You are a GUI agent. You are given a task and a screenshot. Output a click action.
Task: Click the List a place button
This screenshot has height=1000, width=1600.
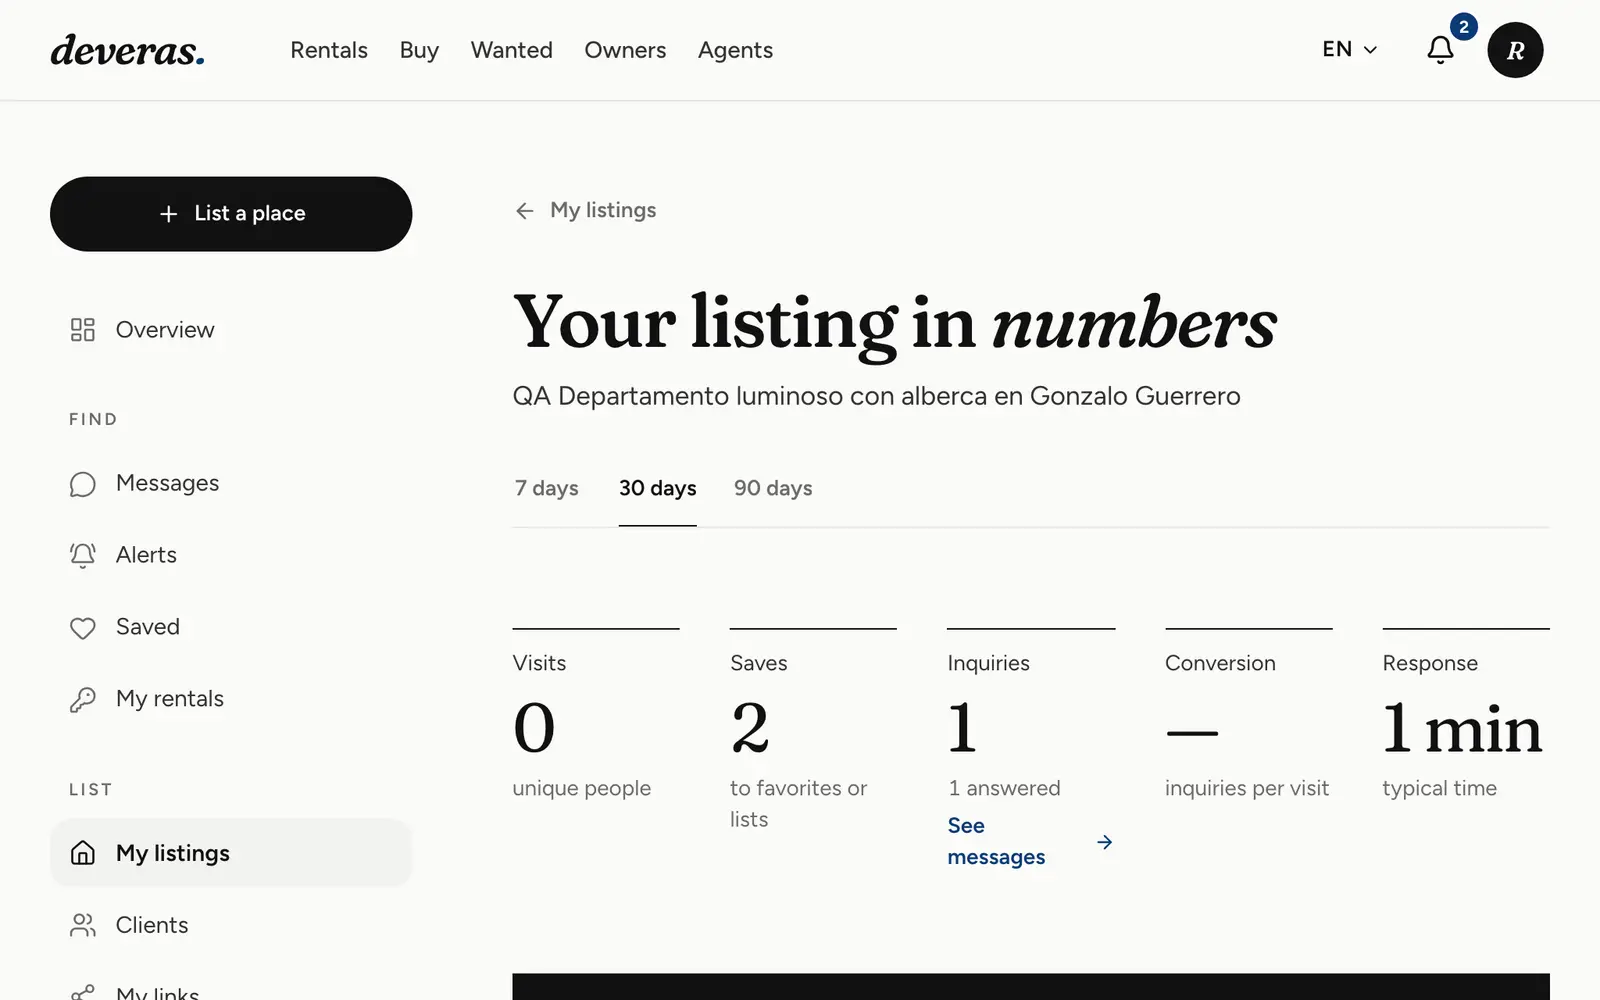(231, 214)
